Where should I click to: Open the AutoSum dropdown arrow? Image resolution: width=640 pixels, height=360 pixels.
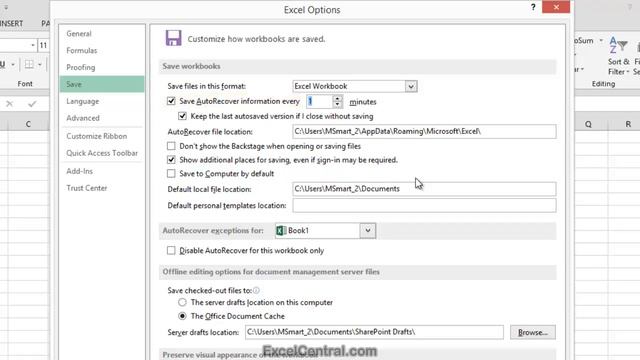pyautogui.click(x=601, y=40)
